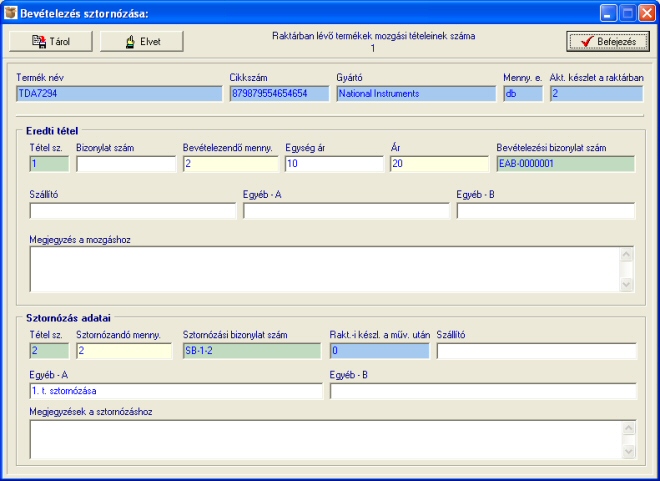The width and height of the screenshot is (660, 481).
Task: Click the Egyéb - B field in Eredti tétel
Action: [546, 210]
